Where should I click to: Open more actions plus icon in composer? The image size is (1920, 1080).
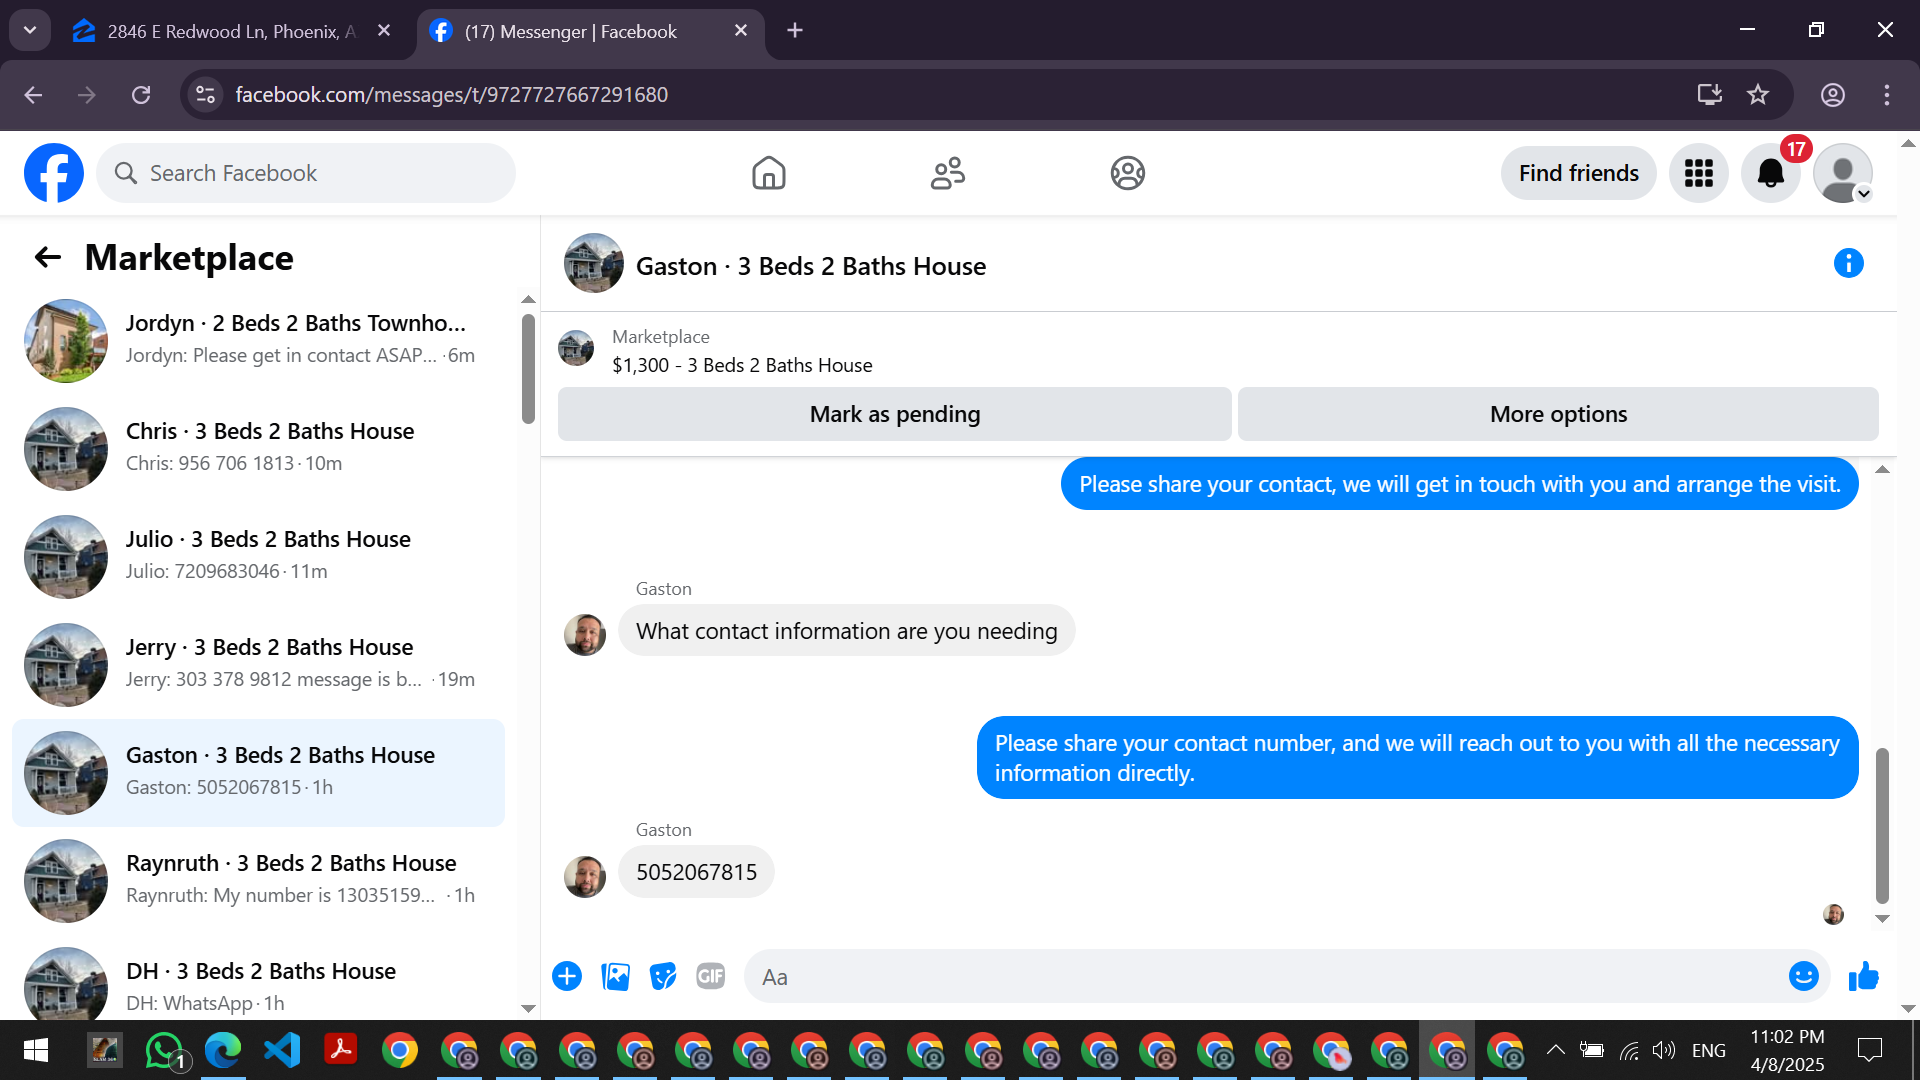click(x=567, y=976)
